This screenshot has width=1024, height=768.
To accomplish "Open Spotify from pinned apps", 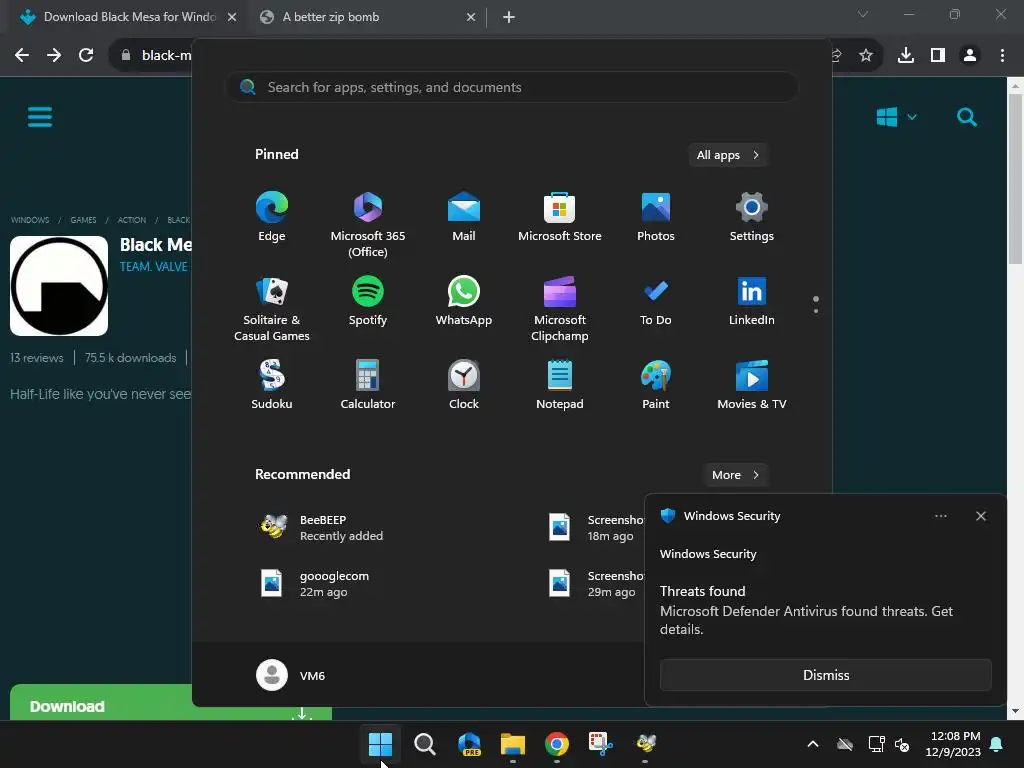I will coord(368,301).
